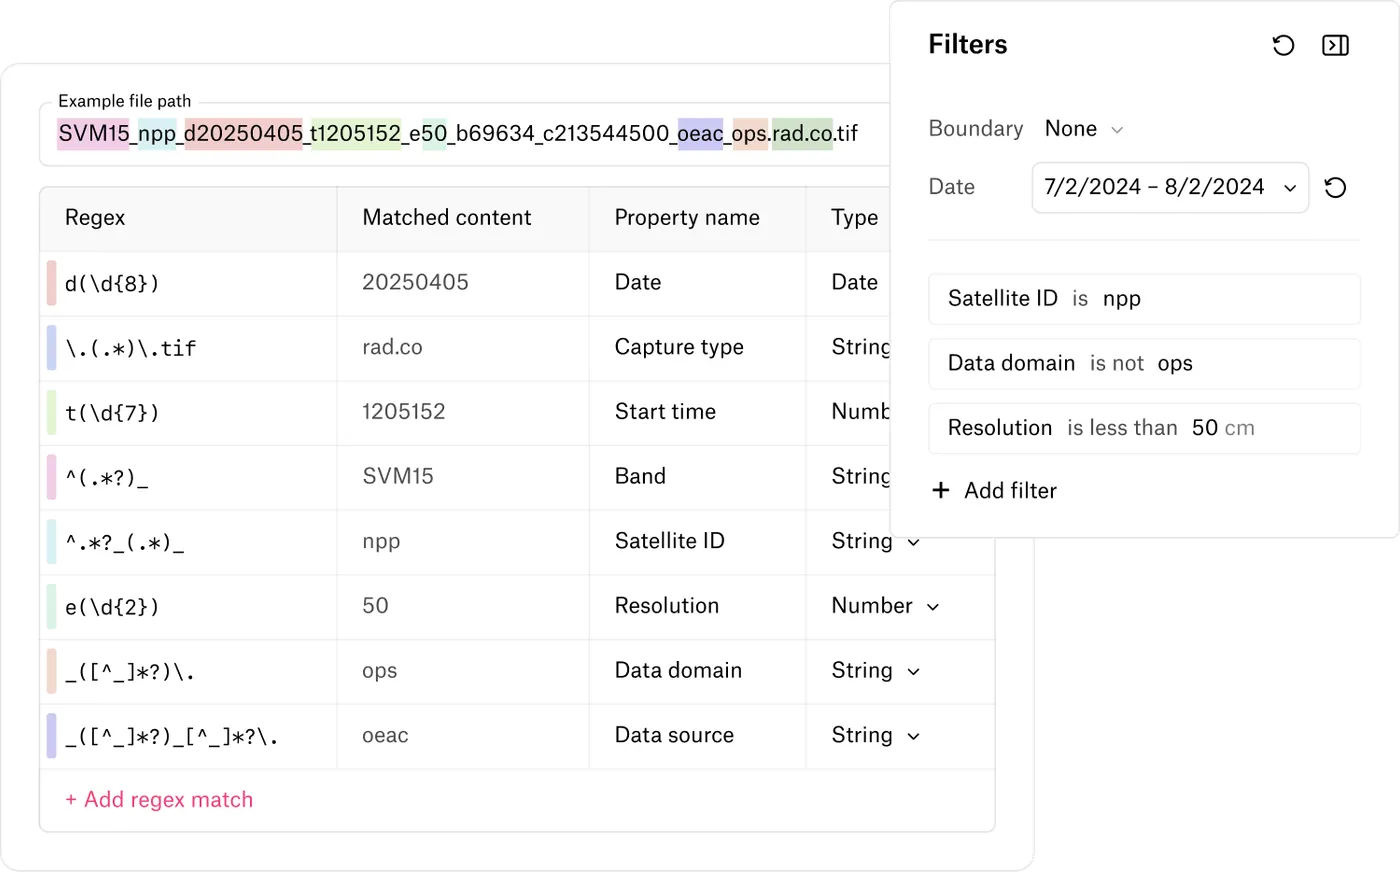Click matched content rad.co
This screenshot has width=1400, height=872.
(392, 347)
